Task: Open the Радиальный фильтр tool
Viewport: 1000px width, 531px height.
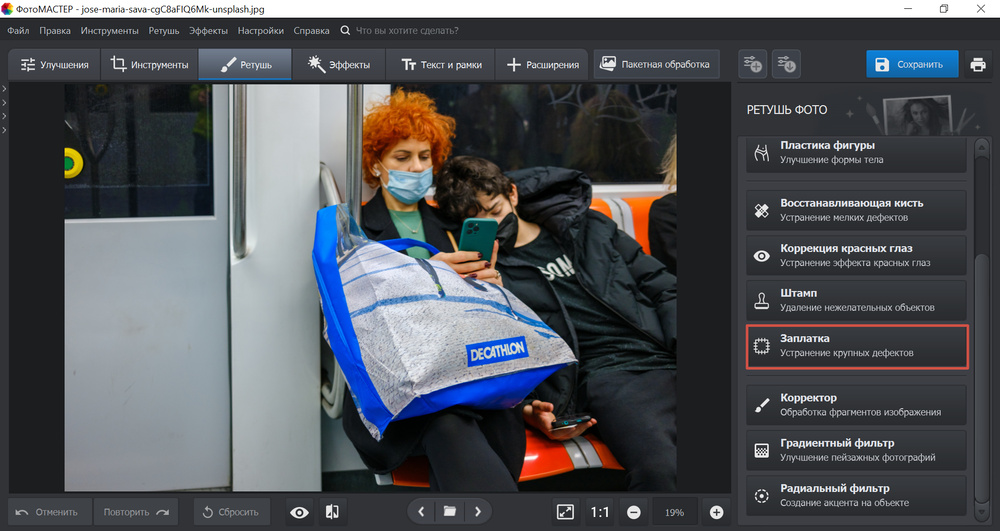Action: tap(857, 495)
